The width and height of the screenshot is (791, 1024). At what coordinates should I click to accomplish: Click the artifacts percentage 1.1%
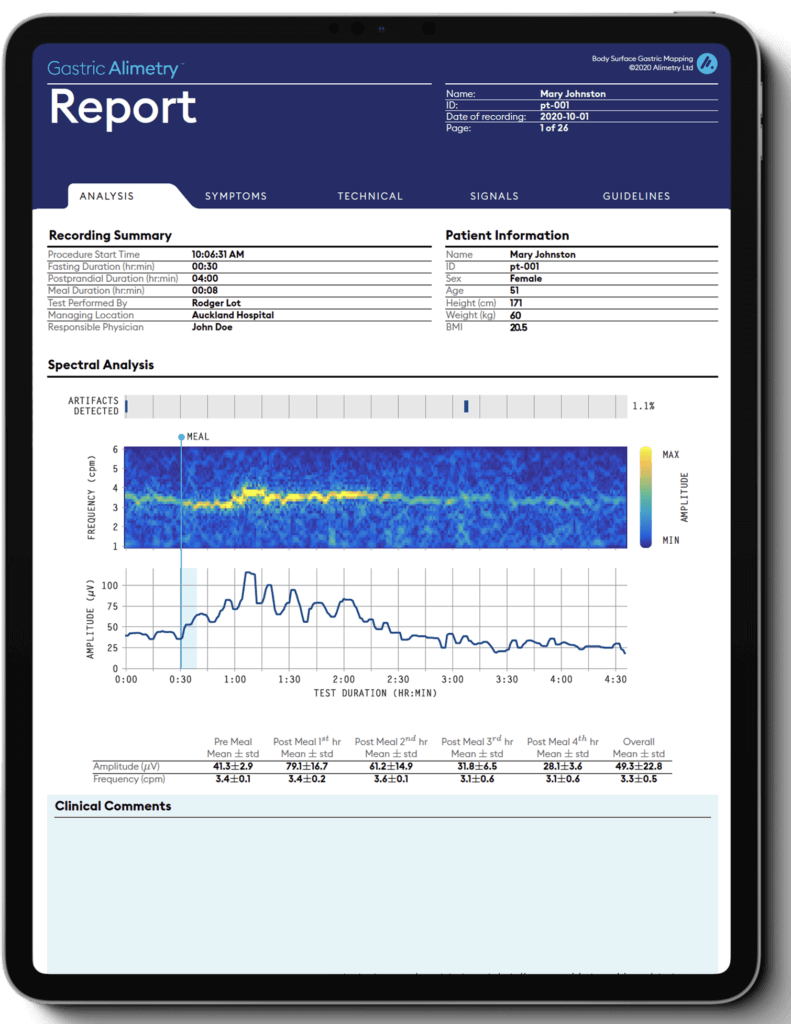[643, 406]
